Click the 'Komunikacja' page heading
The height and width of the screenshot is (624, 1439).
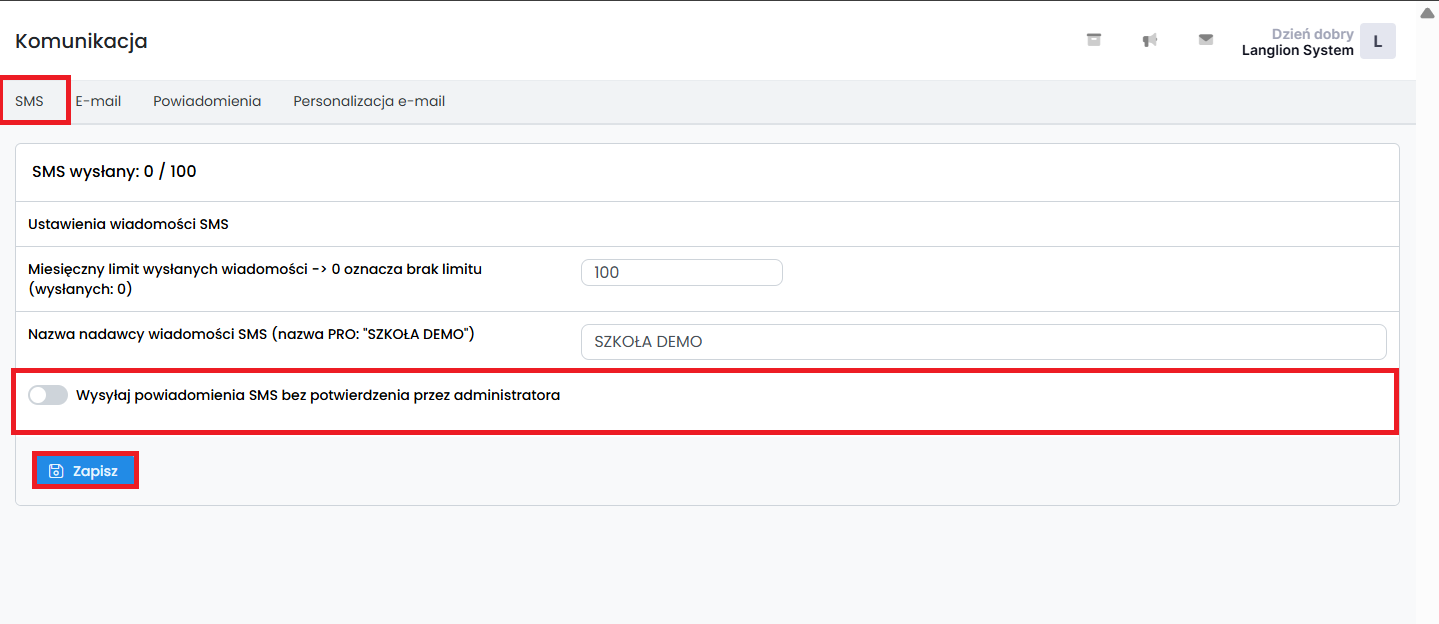tap(81, 41)
